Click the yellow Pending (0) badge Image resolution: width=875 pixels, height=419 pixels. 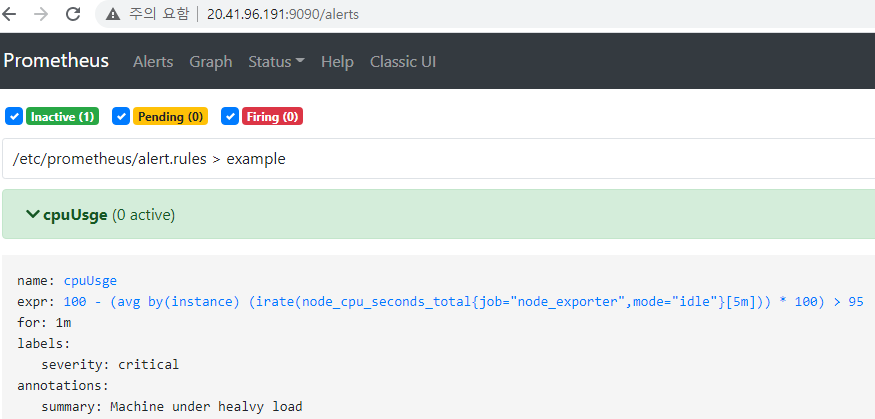(x=170, y=117)
